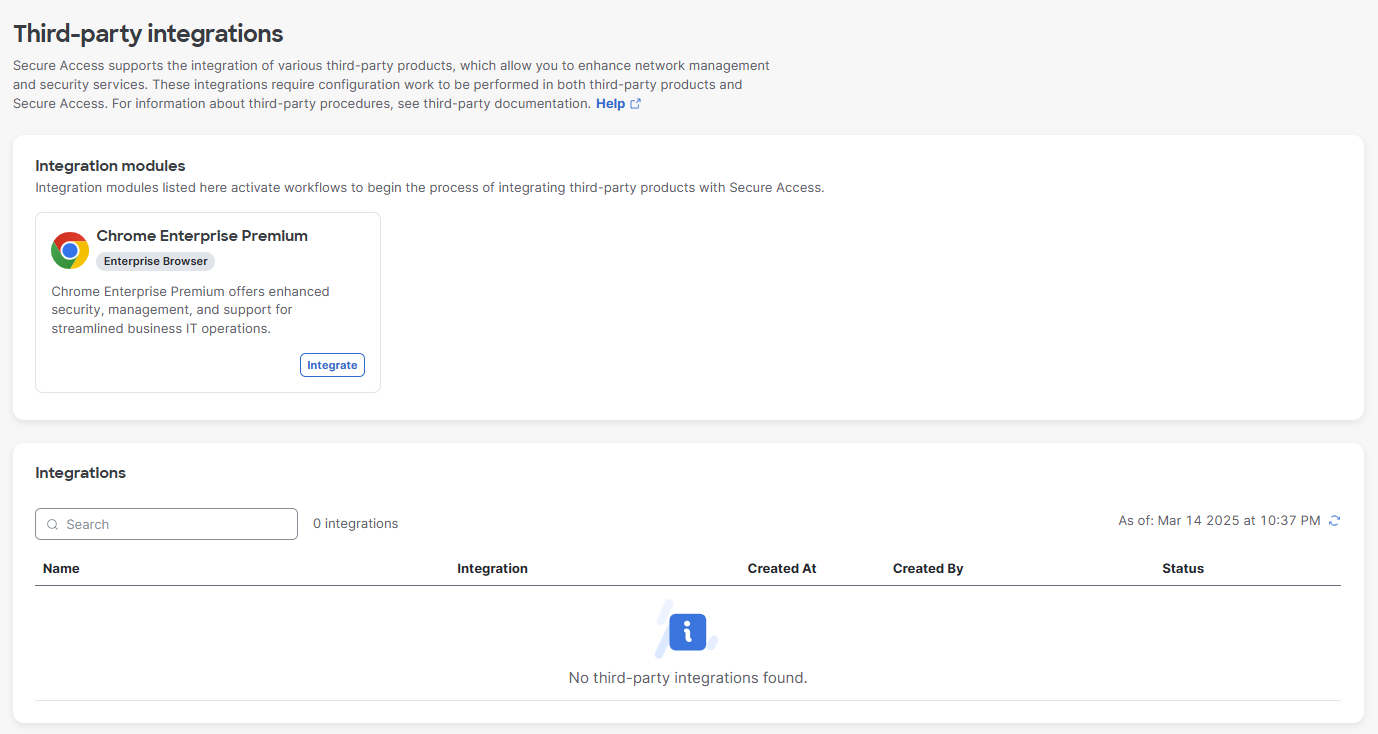Image resolution: width=1378 pixels, height=734 pixels.
Task: Click the Third-party integrations page title
Action: pyautogui.click(x=148, y=34)
